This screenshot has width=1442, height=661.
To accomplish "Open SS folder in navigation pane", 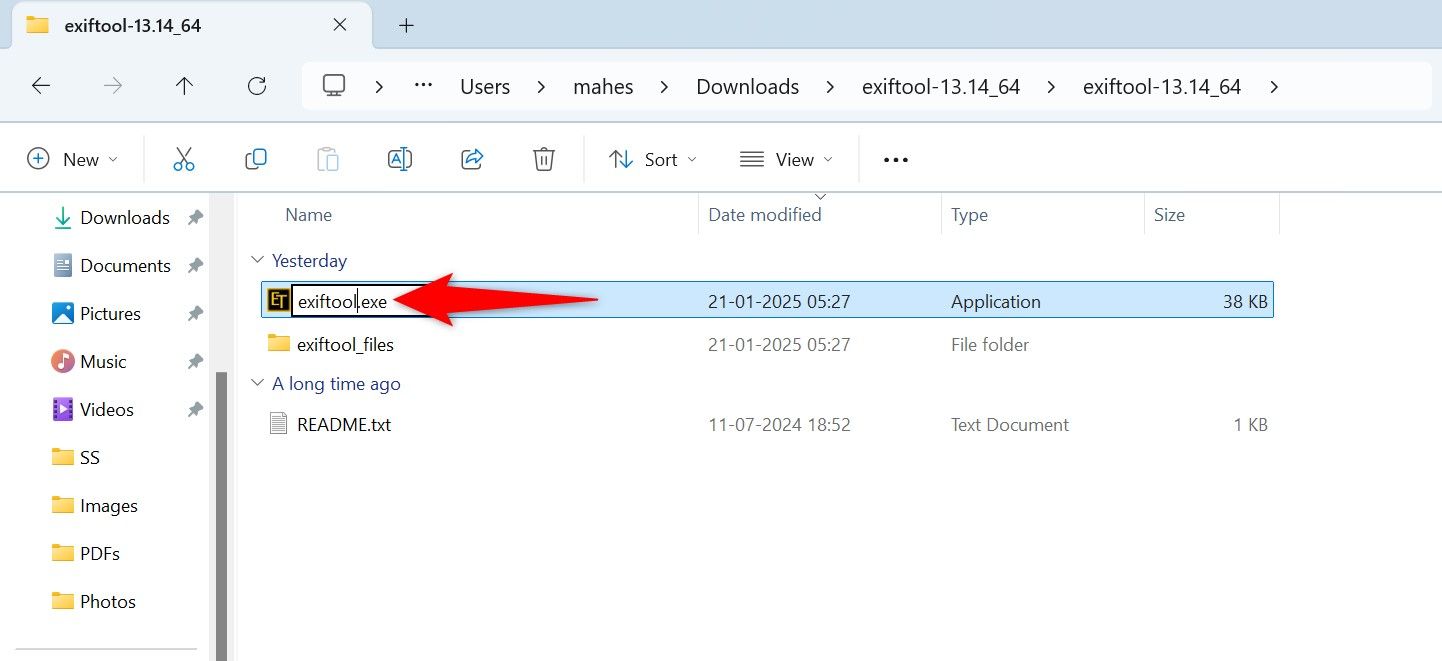I will (90, 457).
